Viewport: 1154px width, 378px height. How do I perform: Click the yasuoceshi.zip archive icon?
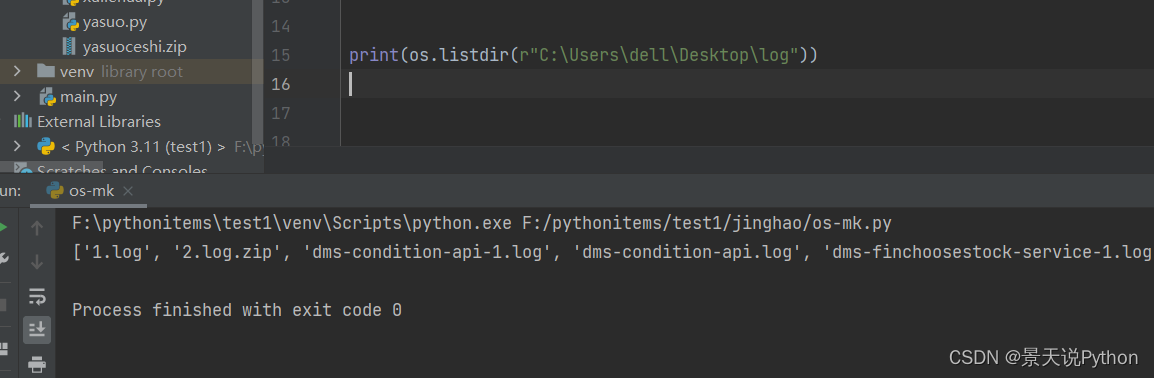pos(69,46)
